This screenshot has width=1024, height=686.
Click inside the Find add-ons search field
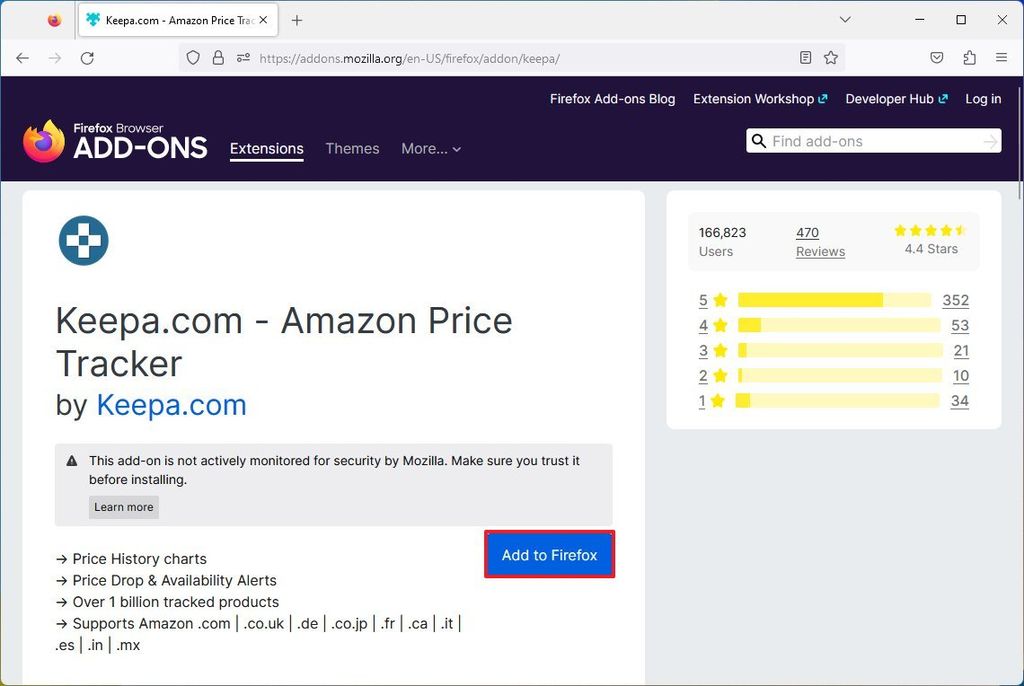[x=870, y=141]
